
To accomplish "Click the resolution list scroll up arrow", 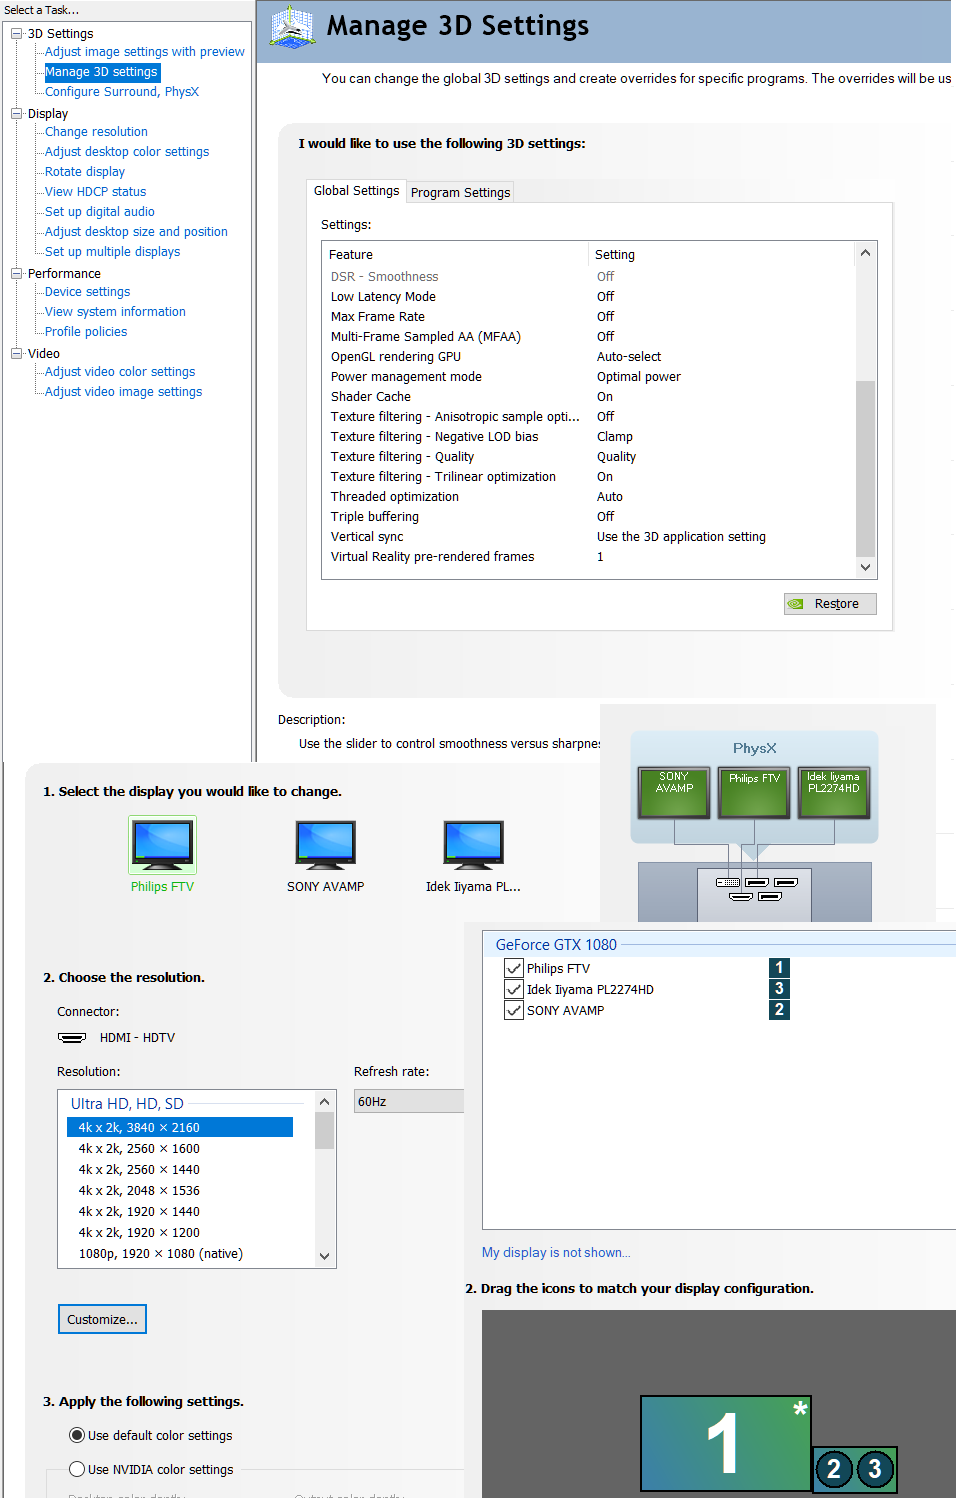I will pyautogui.click(x=324, y=1102).
